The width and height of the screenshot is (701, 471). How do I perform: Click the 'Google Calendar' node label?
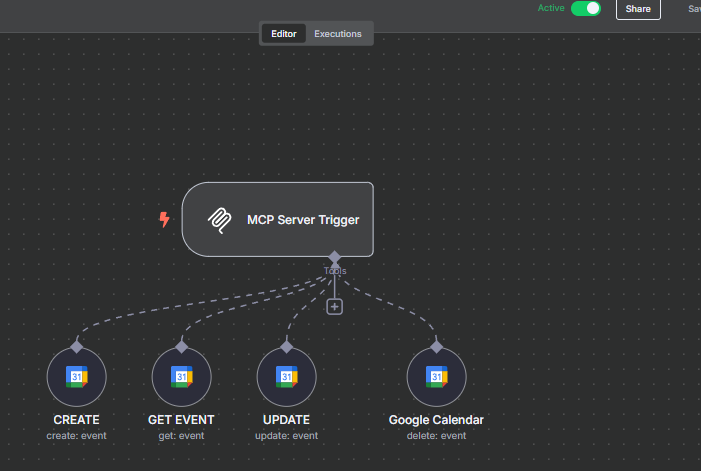436,420
